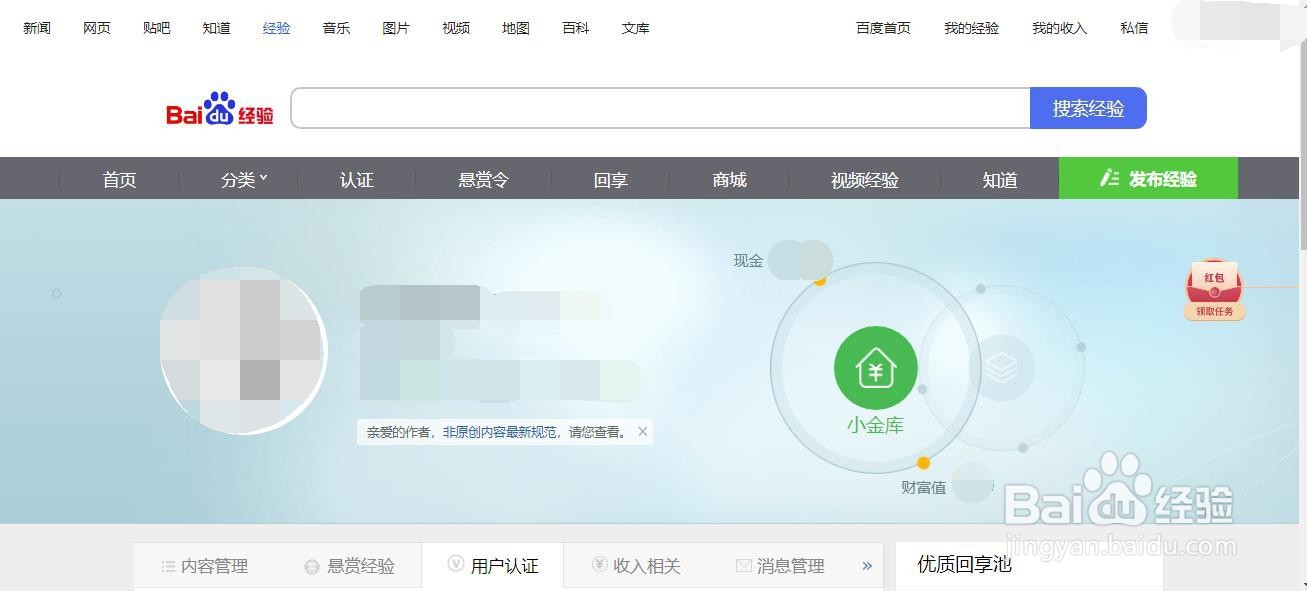Image resolution: width=1307 pixels, height=591 pixels.
Task: Open the 分类 dropdown menu
Action: [239, 179]
